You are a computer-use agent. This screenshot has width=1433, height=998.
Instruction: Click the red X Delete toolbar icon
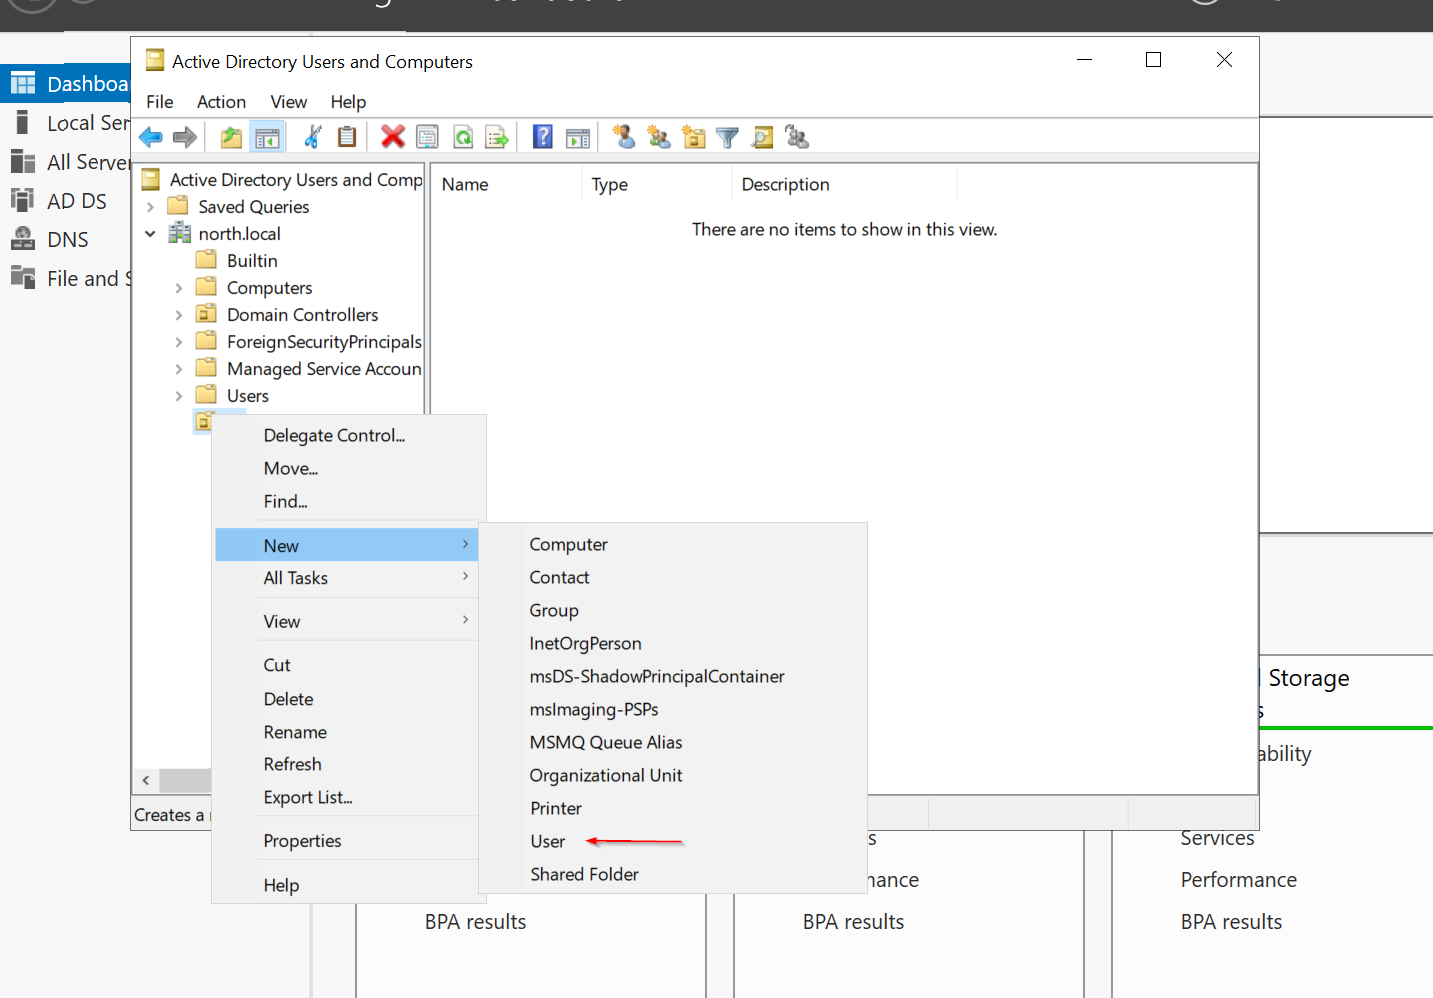[393, 137]
